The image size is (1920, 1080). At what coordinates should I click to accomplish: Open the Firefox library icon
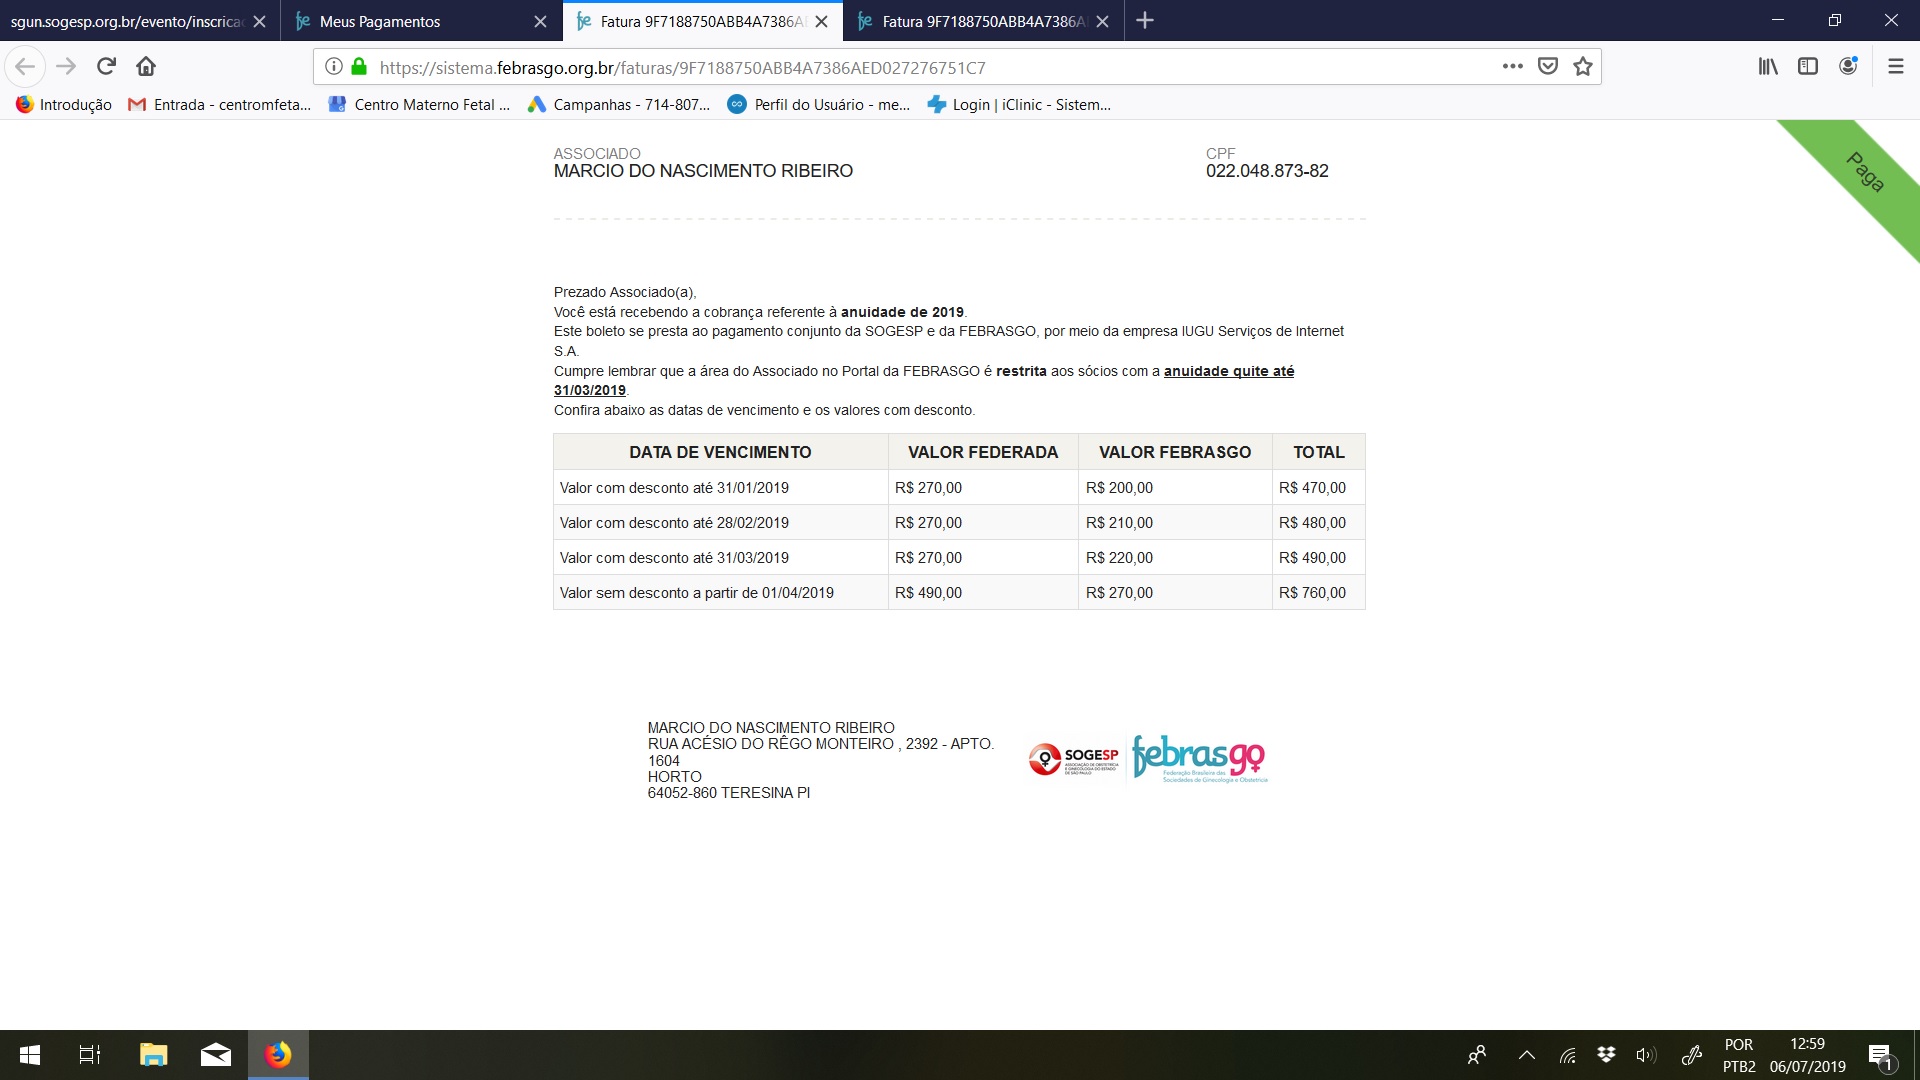(1768, 67)
